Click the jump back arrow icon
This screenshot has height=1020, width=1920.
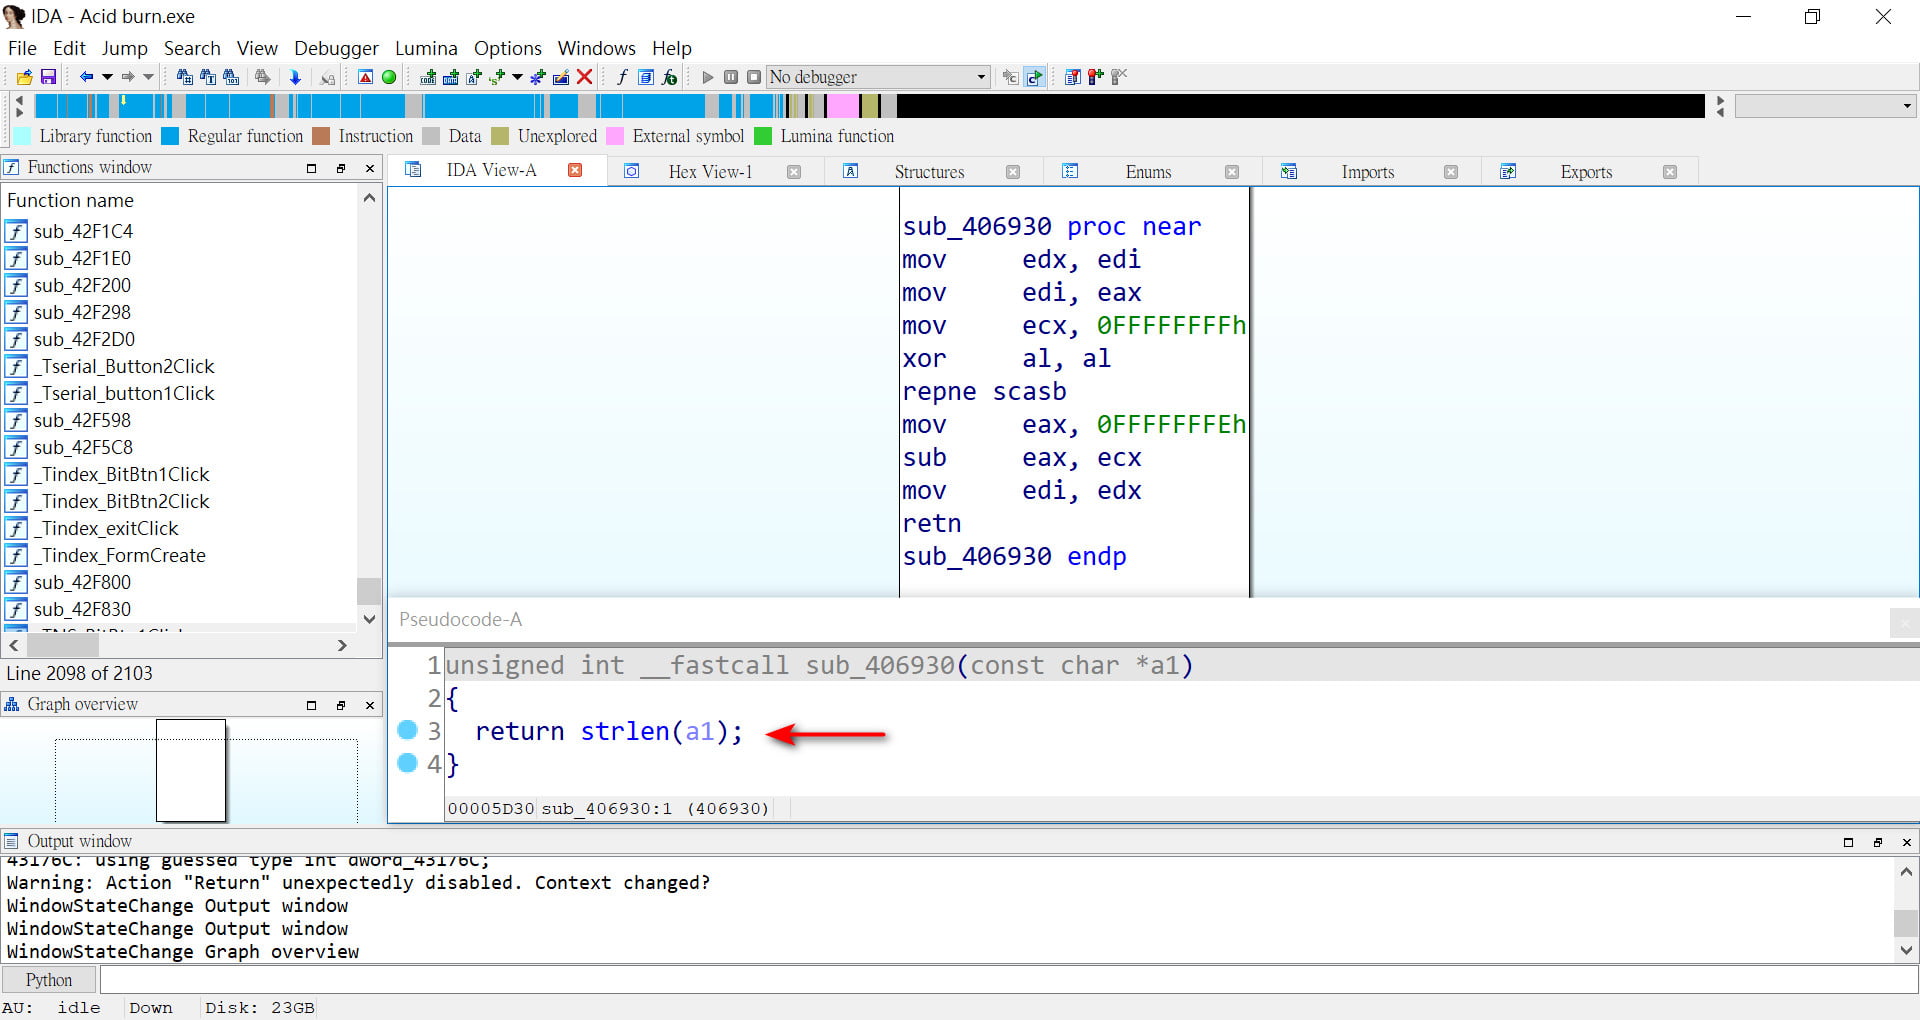coord(86,77)
